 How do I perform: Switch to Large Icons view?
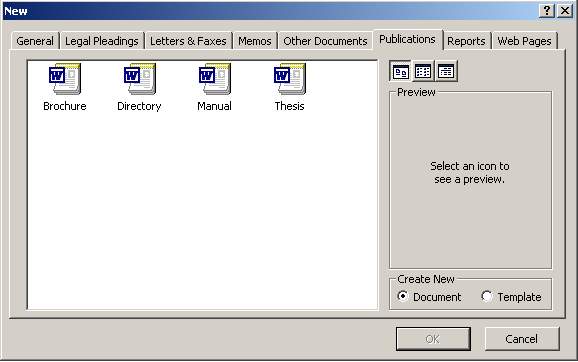(x=400, y=71)
